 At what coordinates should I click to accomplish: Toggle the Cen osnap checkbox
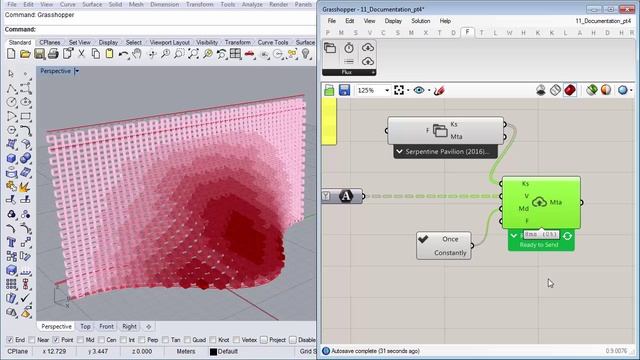point(101,340)
